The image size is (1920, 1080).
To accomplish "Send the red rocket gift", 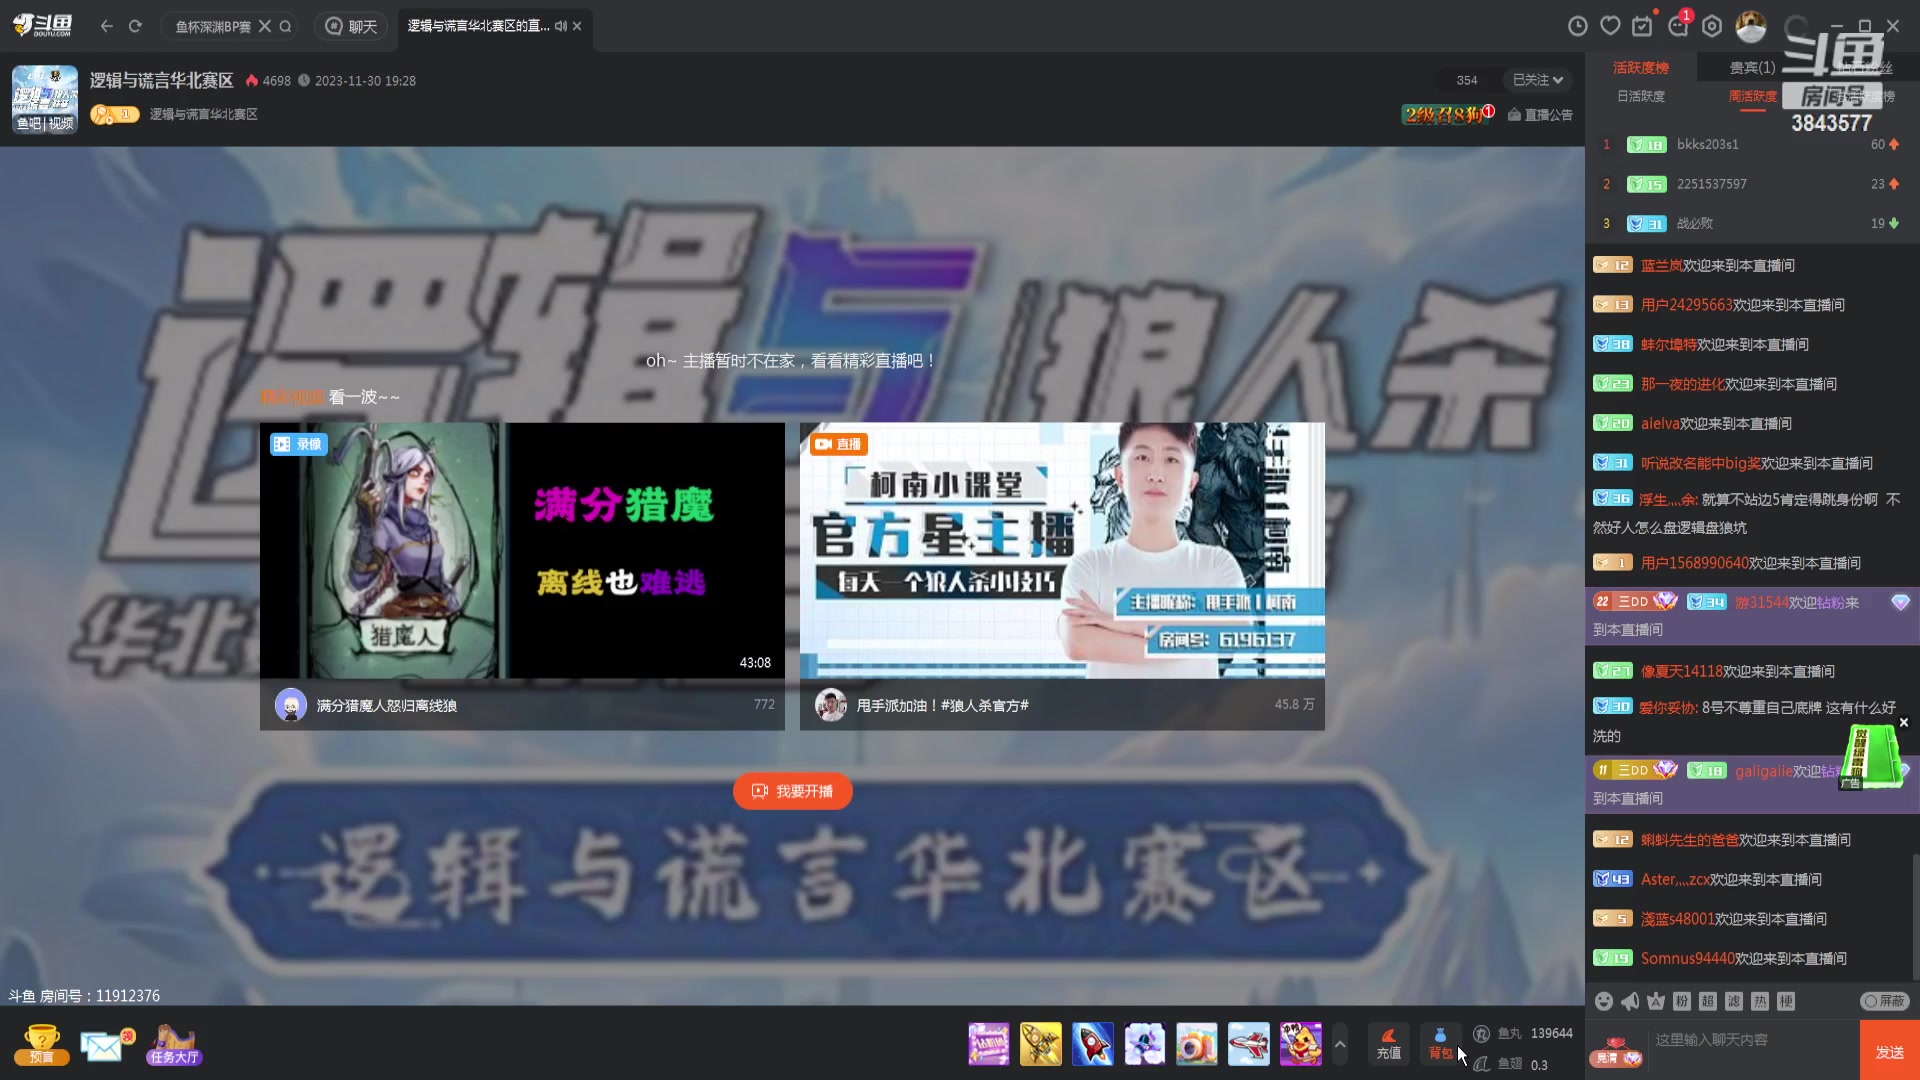I will [1092, 1044].
